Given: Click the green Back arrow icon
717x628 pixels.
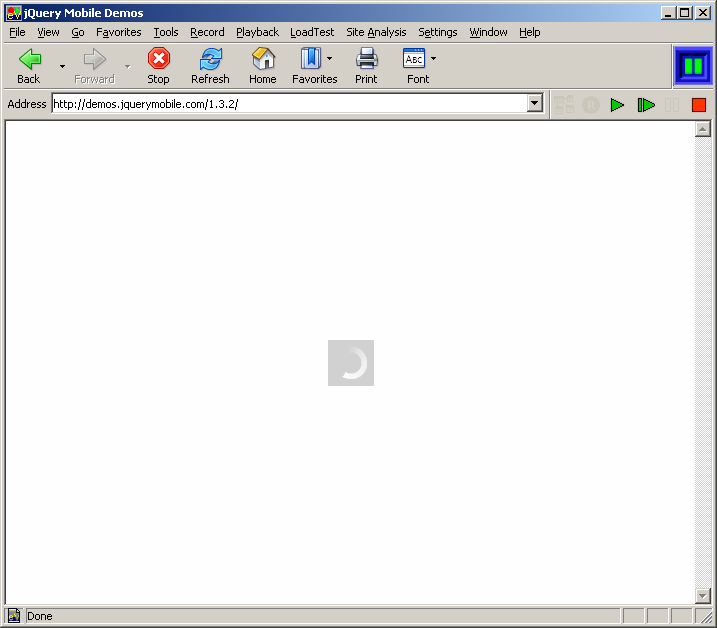Looking at the screenshot, I should click(30, 59).
